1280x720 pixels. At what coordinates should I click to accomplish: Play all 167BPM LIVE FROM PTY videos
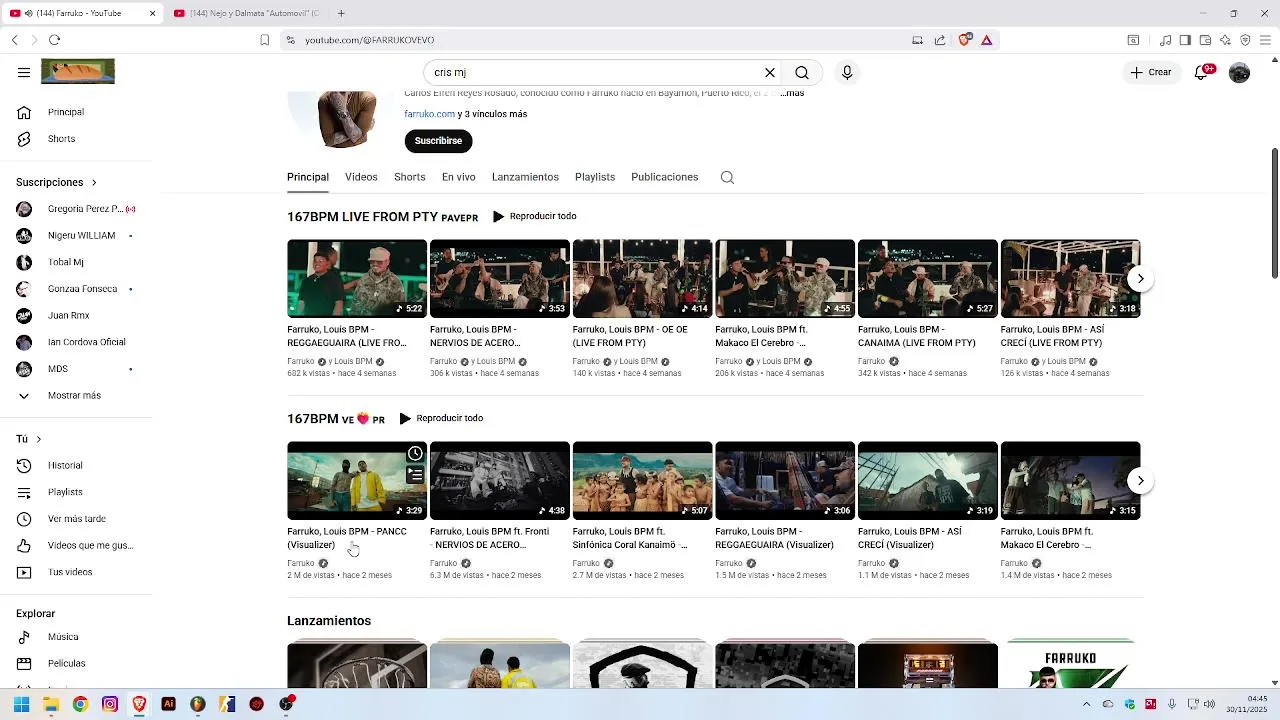(534, 216)
